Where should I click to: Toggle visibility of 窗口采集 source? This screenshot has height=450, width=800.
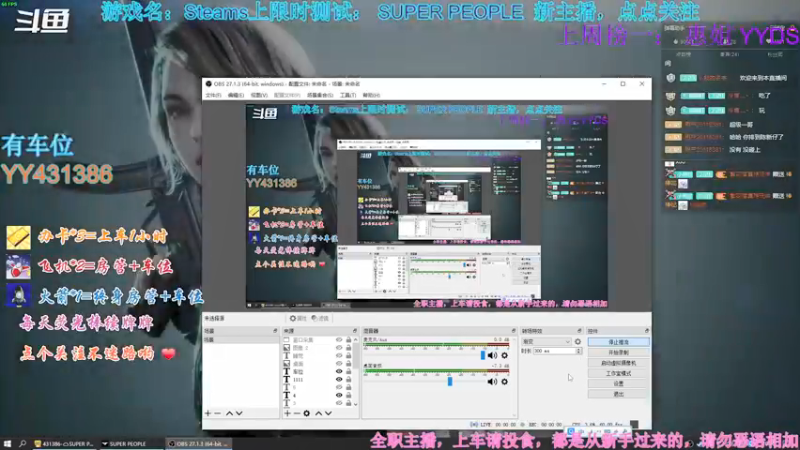(339, 340)
